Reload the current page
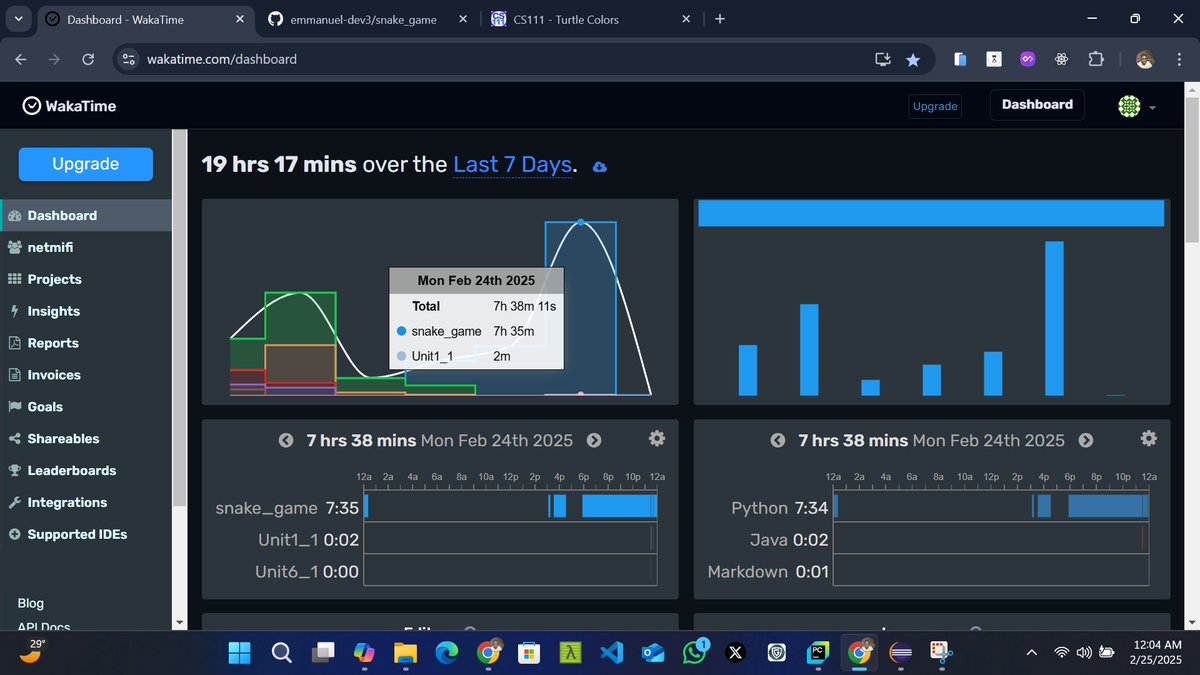1200x675 pixels. click(x=88, y=59)
